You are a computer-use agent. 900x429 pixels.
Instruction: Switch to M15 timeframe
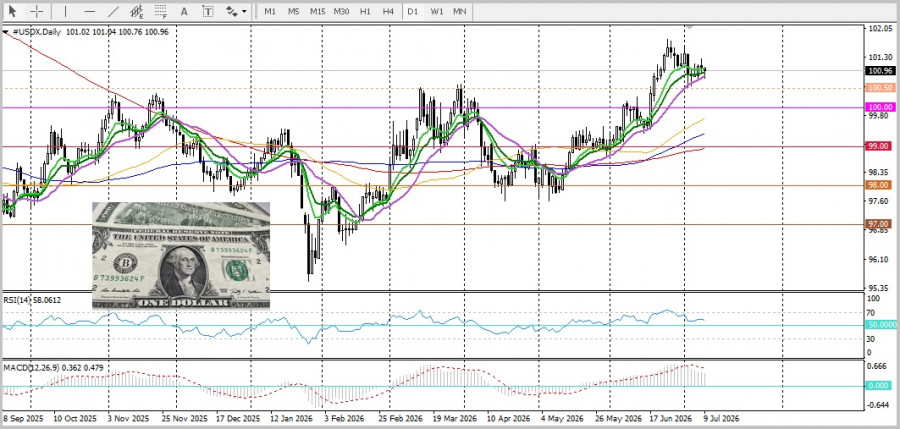[317, 11]
